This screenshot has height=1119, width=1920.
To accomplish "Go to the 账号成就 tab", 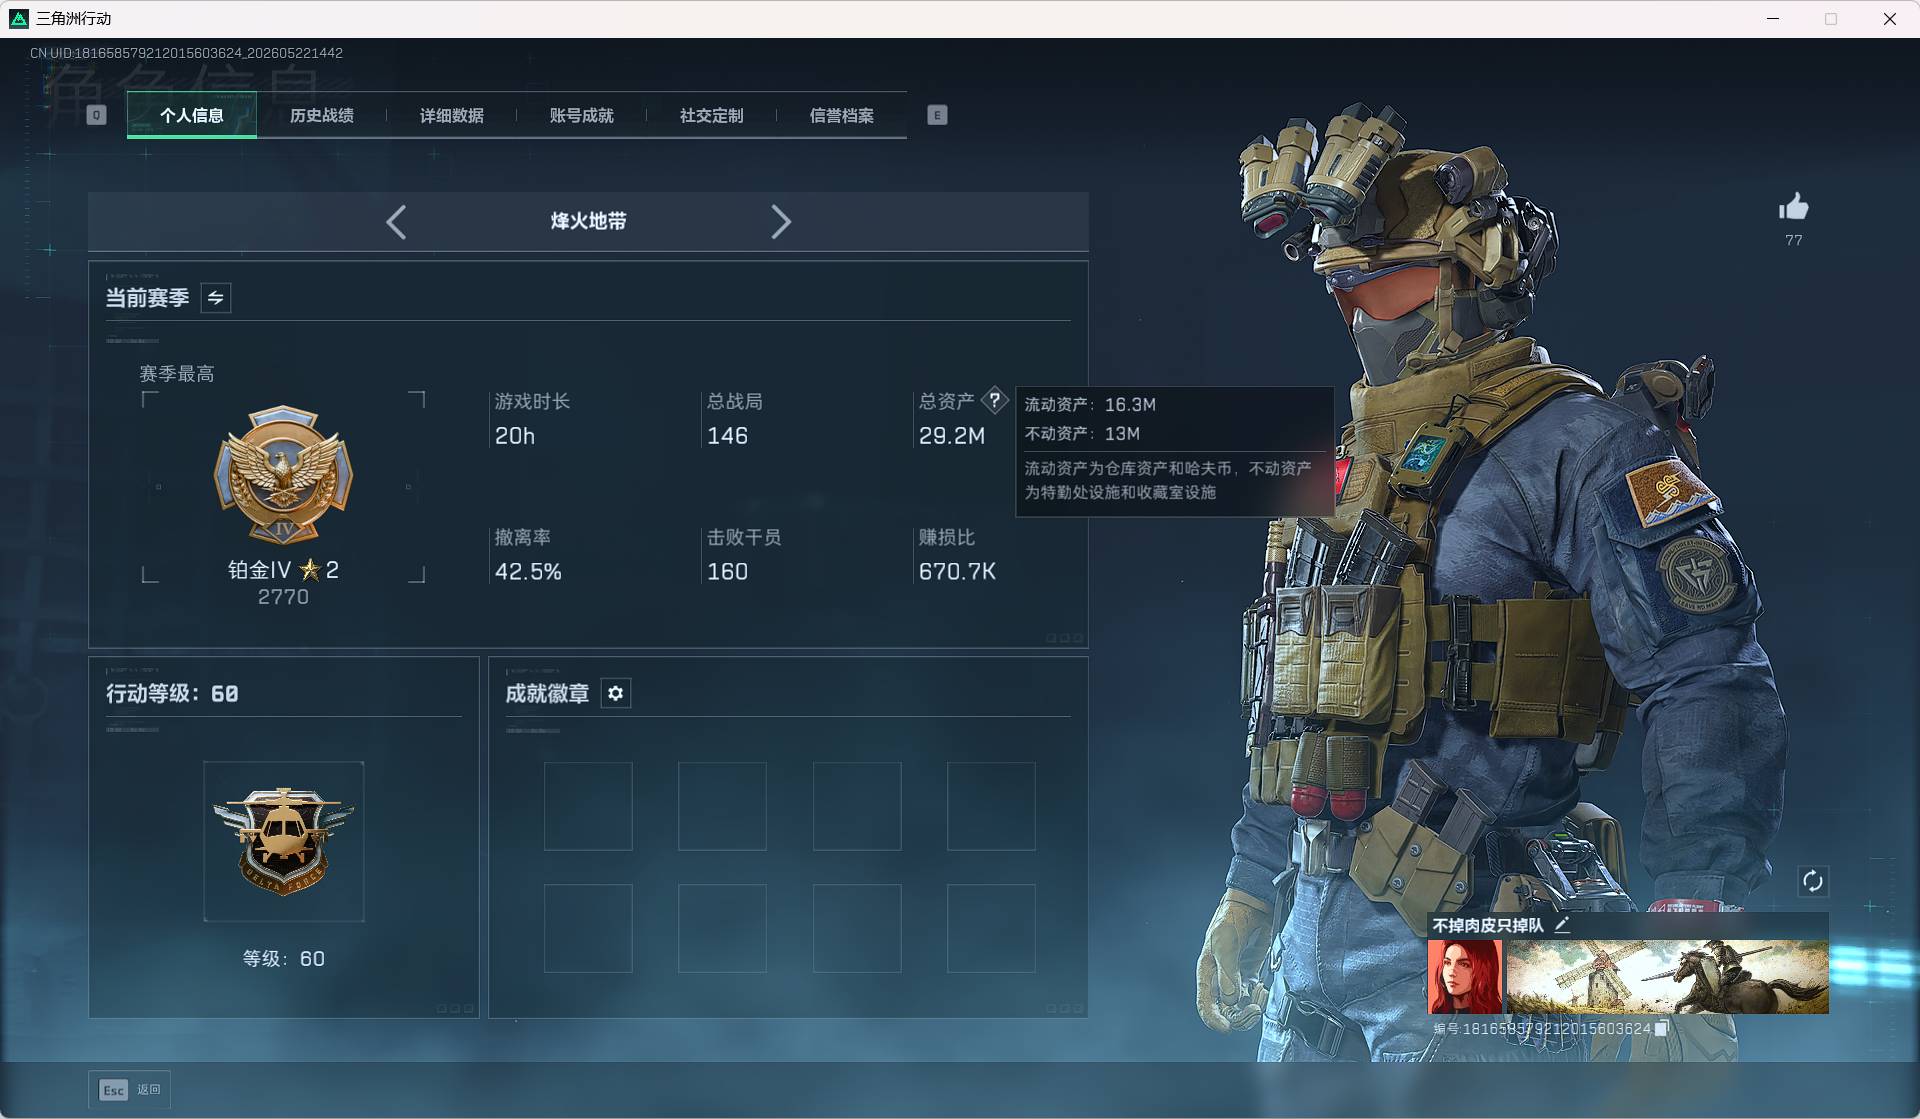I will pyautogui.click(x=581, y=115).
